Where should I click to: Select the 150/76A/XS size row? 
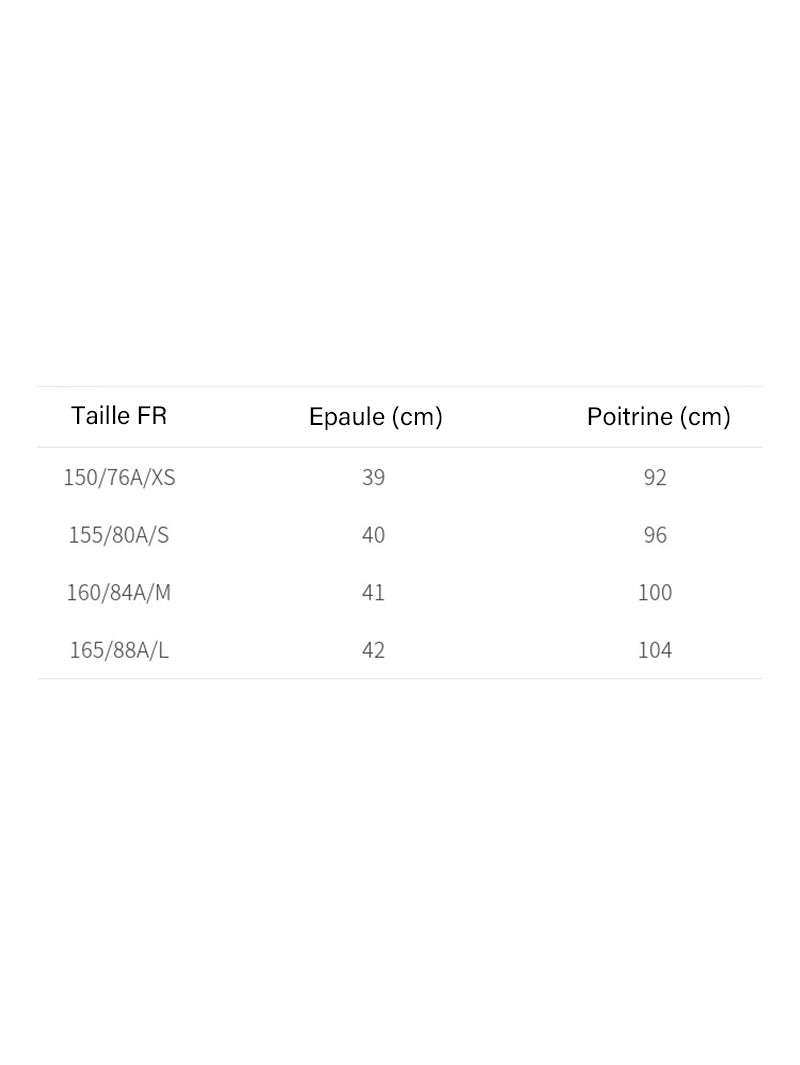tap(400, 477)
